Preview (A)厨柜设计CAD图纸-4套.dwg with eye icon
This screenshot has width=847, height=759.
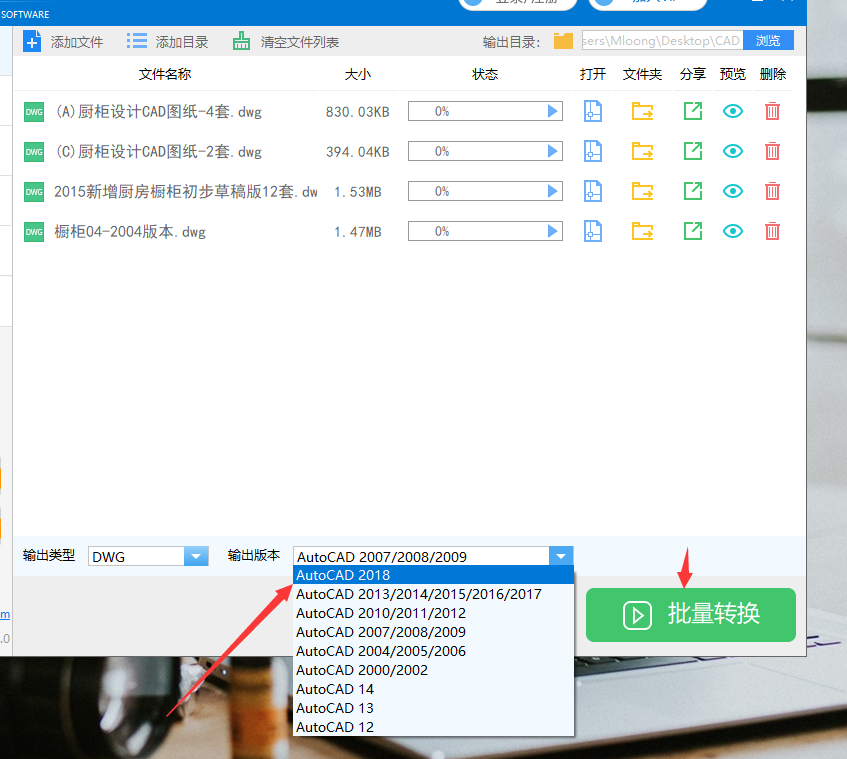[x=732, y=111]
